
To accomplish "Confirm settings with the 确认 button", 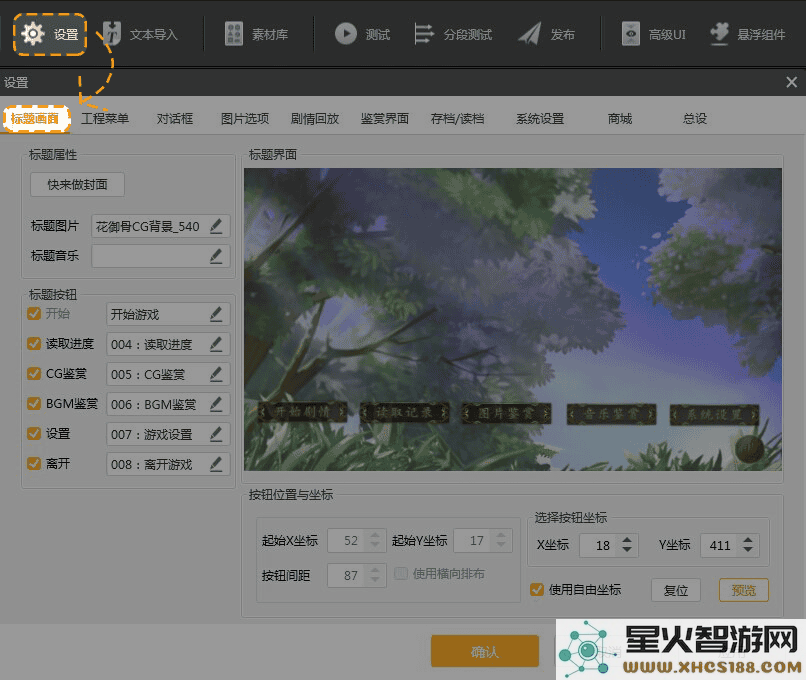I will tap(485, 651).
